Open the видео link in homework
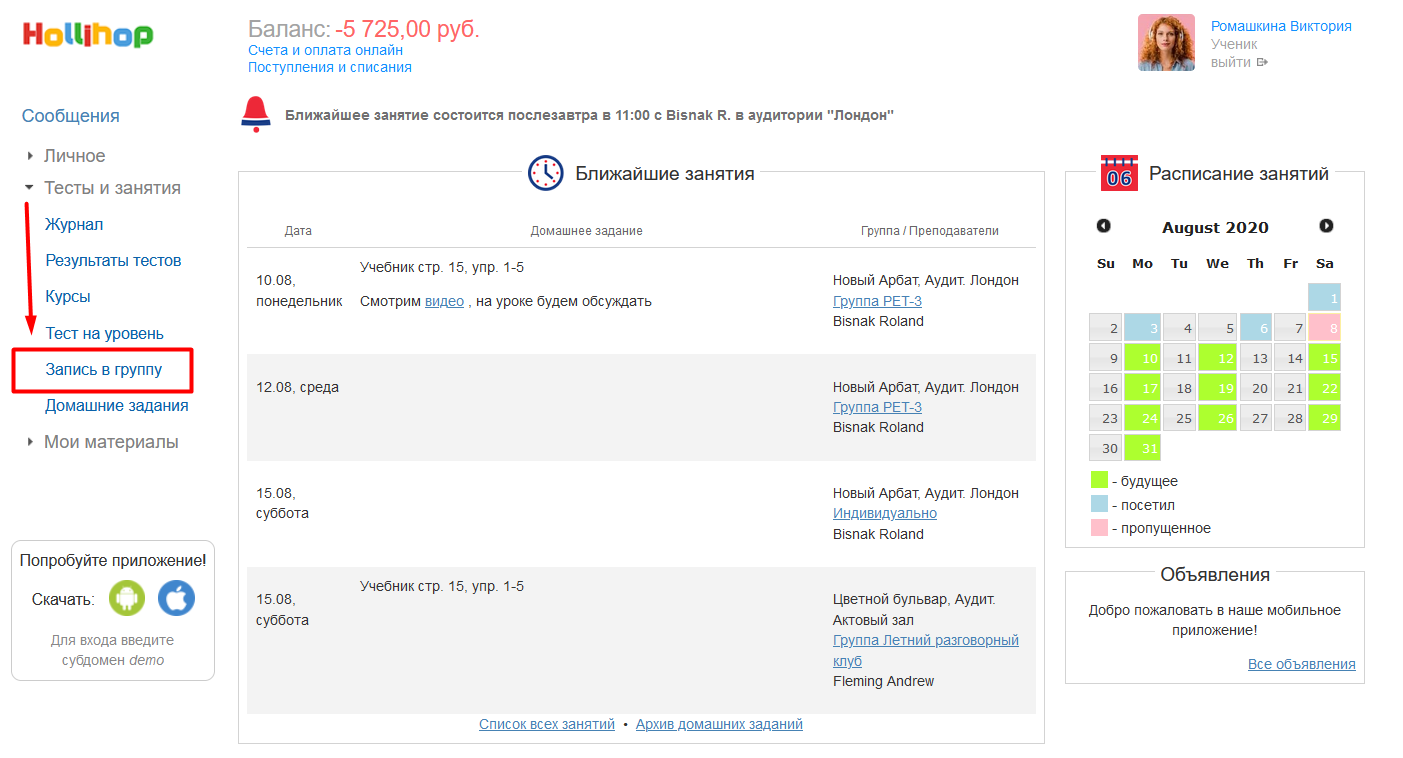The image size is (1403, 758). [x=444, y=301]
